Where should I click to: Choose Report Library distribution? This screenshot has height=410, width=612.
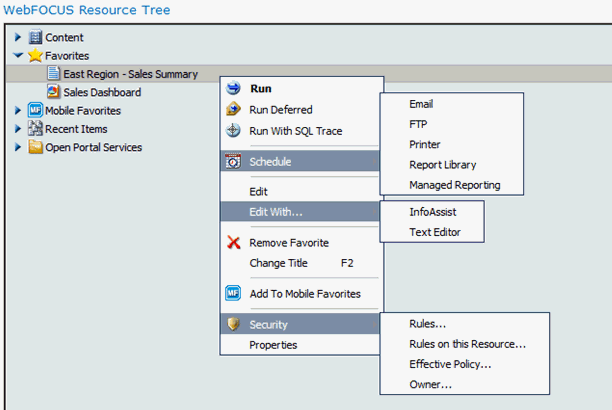pyautogui.click(x=452, y=165)
